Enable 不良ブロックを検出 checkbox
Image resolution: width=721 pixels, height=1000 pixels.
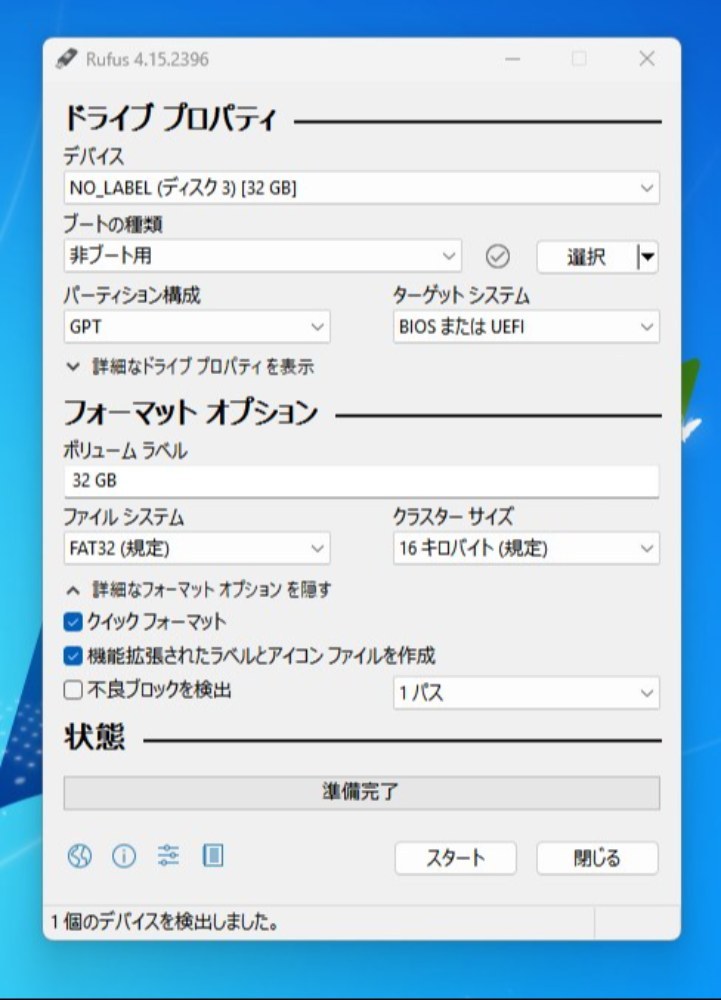[x=73, y=689]
